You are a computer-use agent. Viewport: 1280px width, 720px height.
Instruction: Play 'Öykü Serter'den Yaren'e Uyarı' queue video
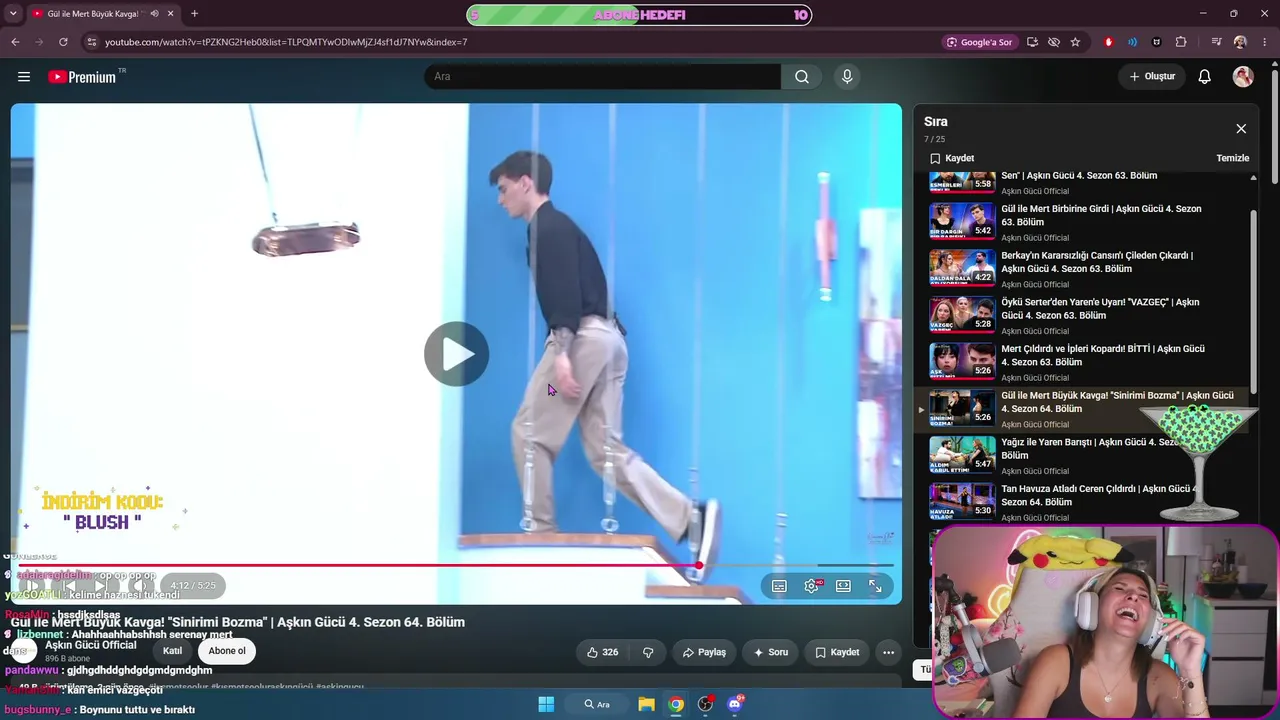[1085, 316]
